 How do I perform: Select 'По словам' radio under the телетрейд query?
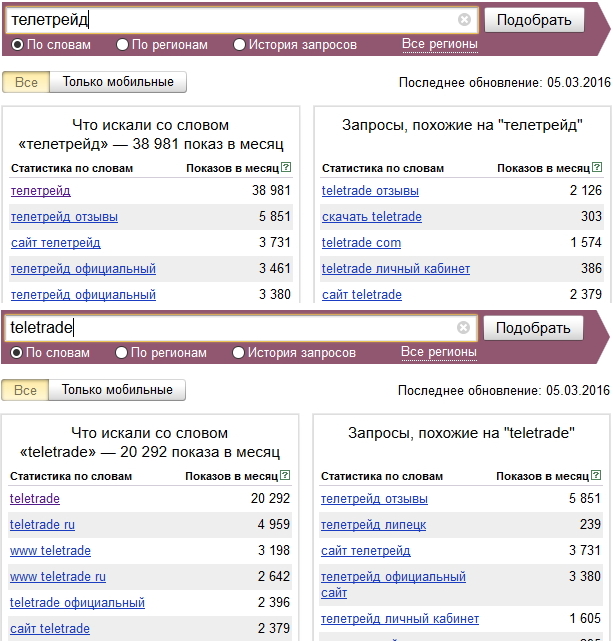point(17,45)
